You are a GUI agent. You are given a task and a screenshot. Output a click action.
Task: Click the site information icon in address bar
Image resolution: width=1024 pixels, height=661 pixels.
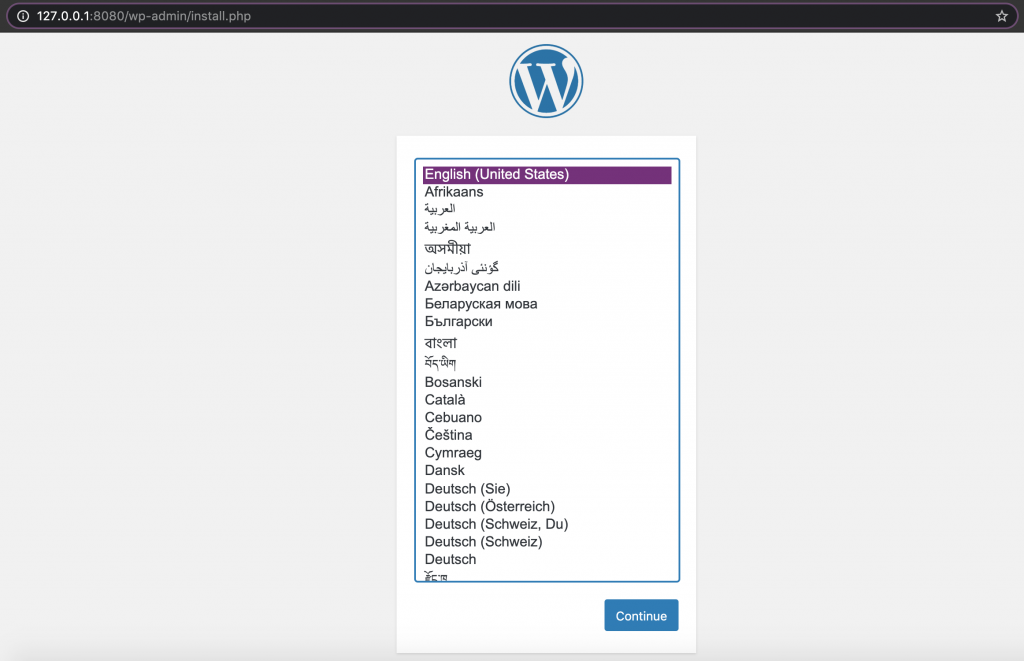pos(22,16)
